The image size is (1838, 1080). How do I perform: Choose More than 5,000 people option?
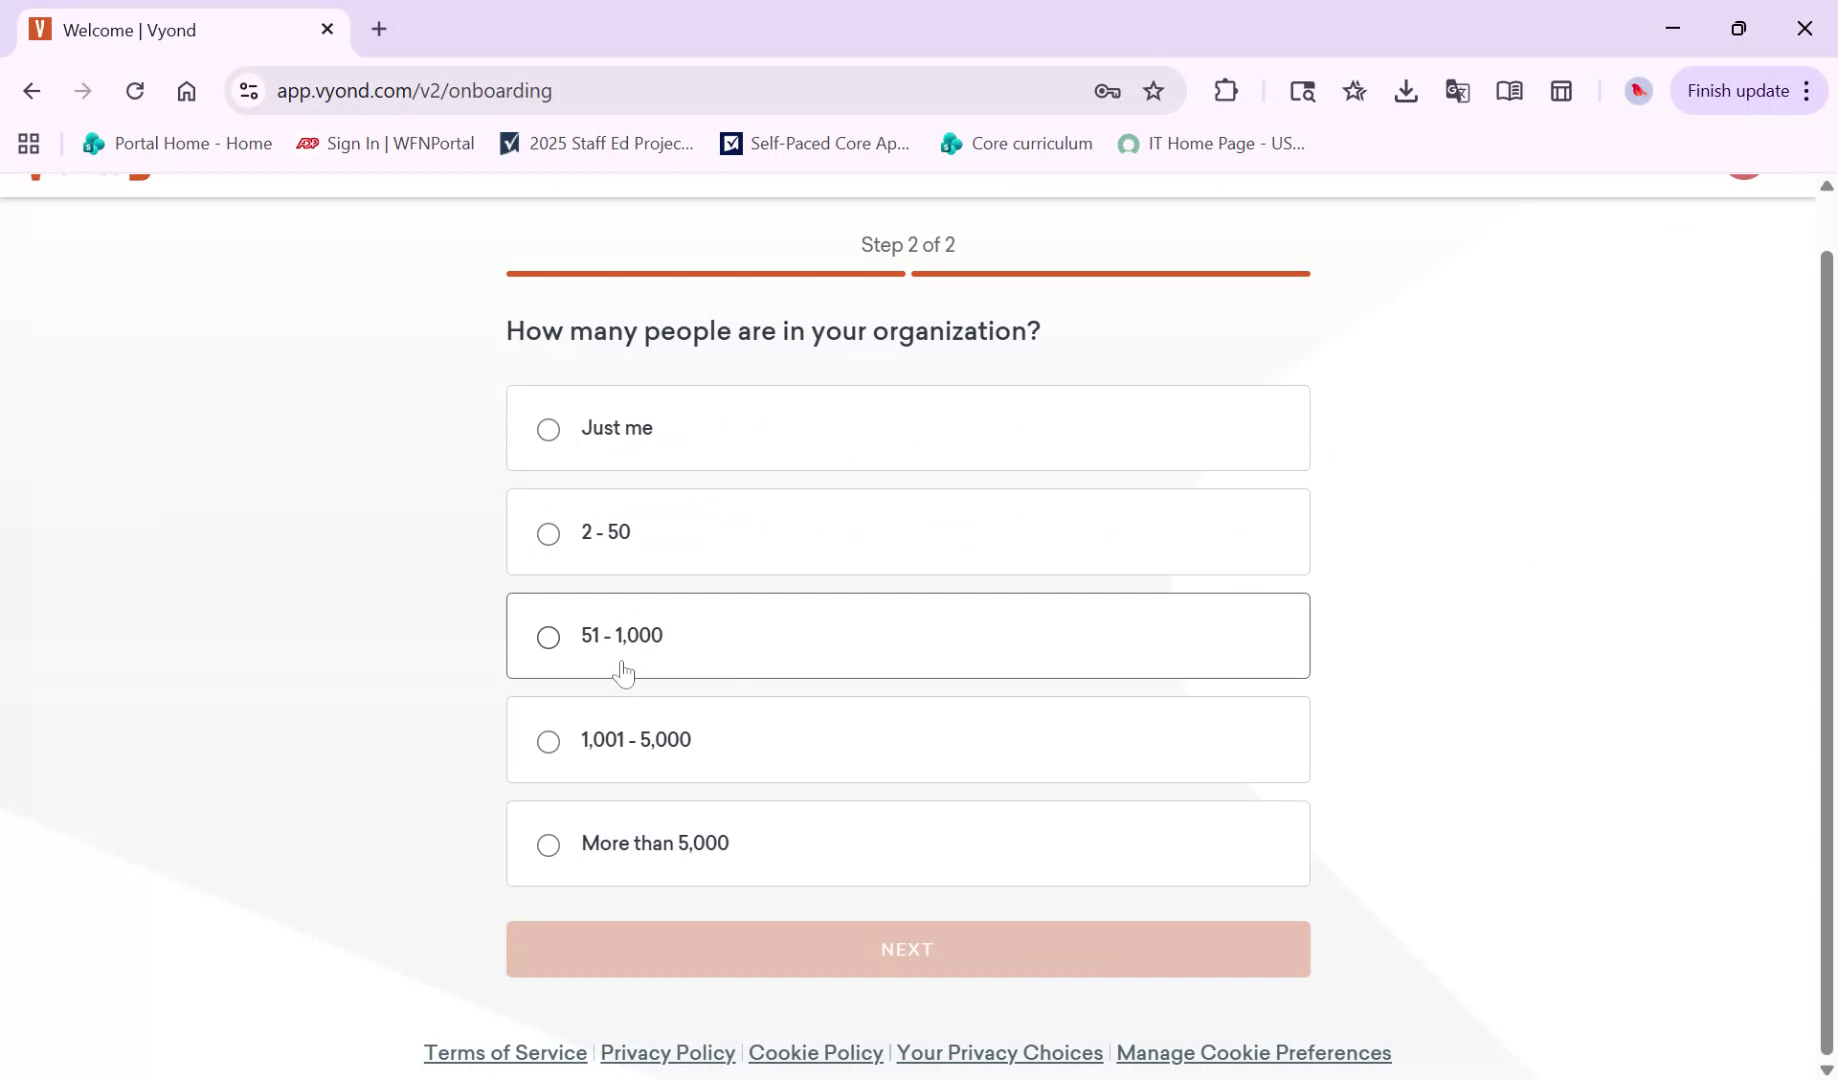[x=547, y=845]
